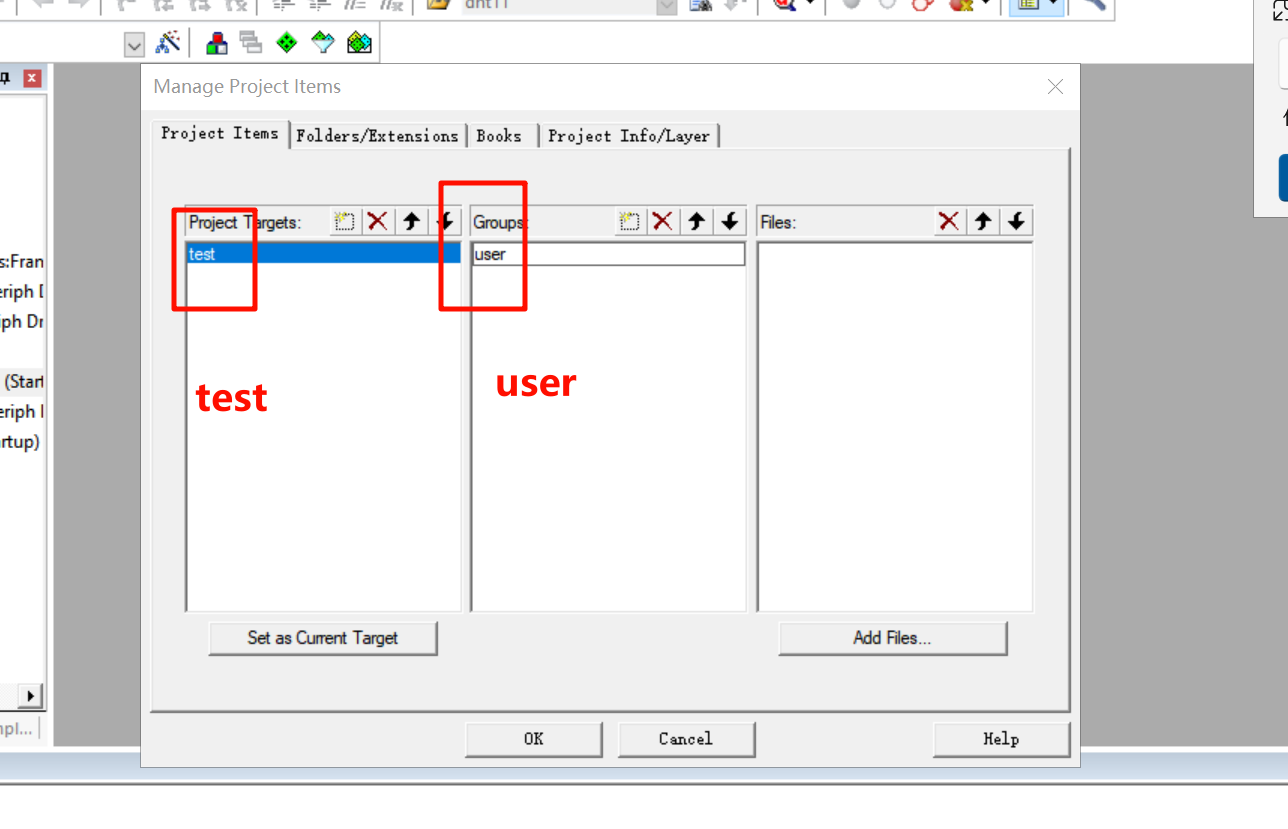Confirm the dialog with OK
This screenshot has width=1288, height=829.
point(534,739)
